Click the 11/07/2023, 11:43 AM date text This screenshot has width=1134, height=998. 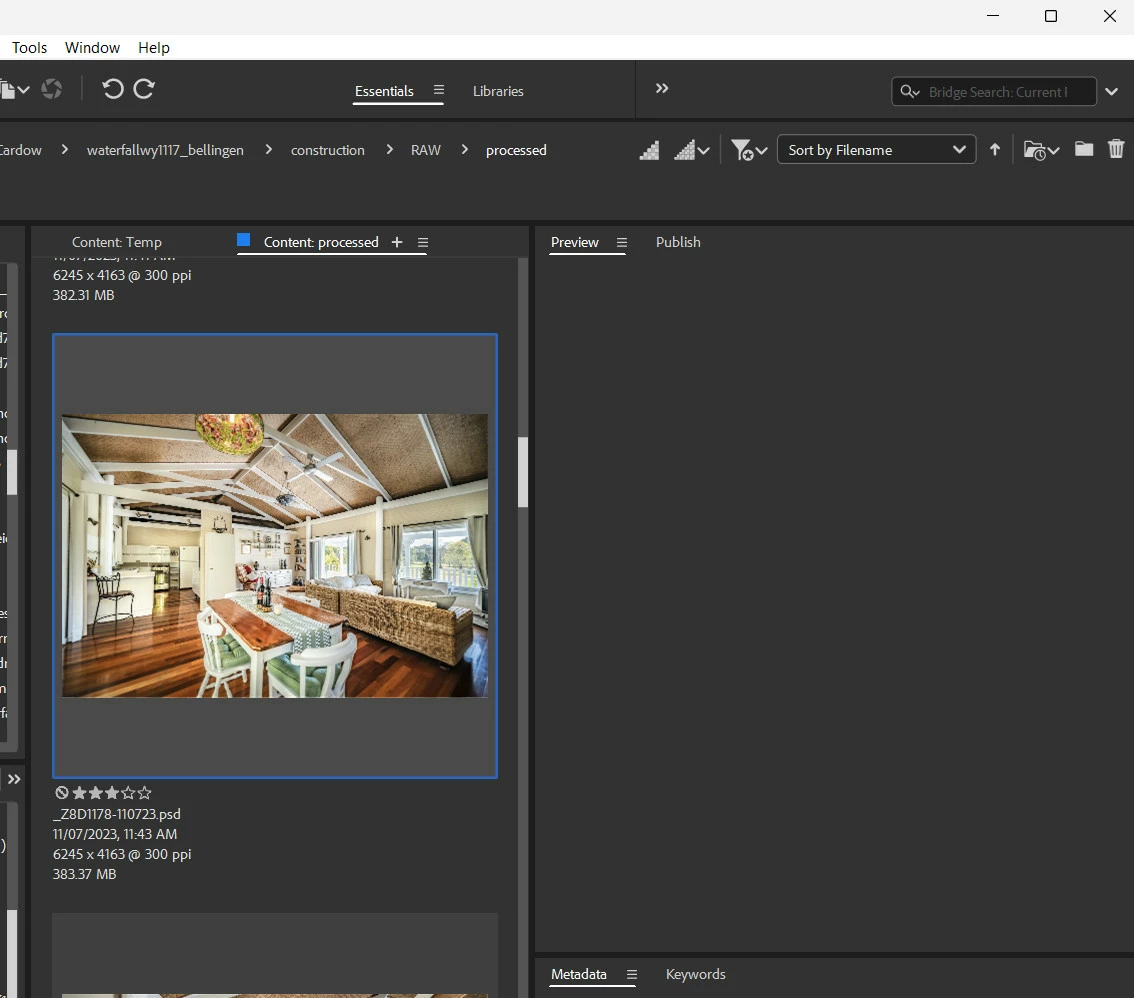point(114,835)
